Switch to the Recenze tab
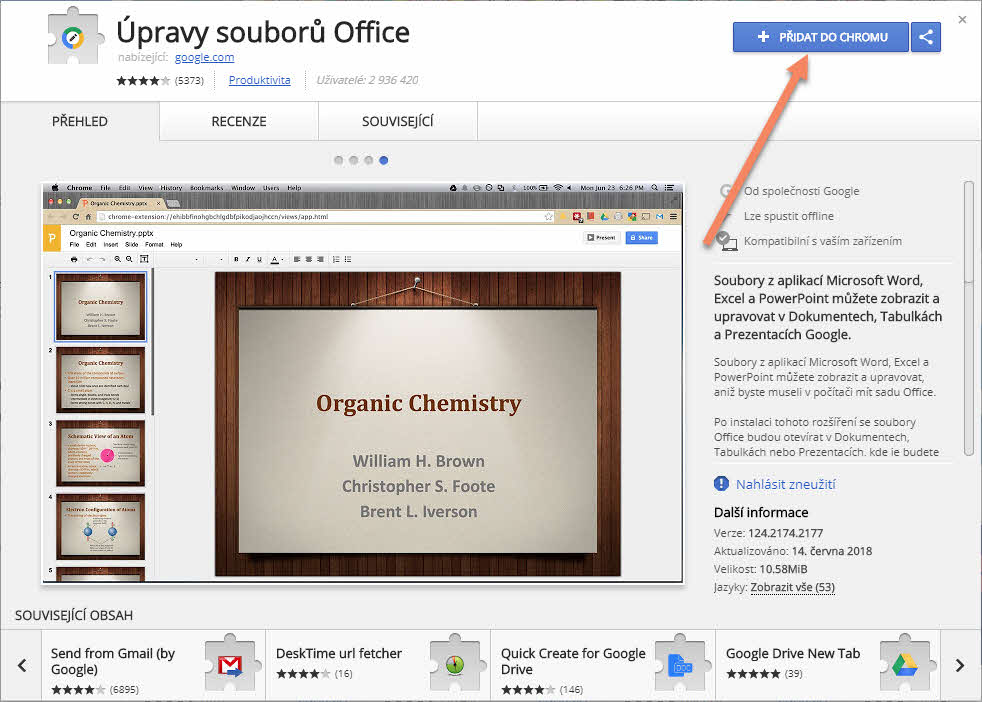982x702 pixels. (x=239, y=121)
